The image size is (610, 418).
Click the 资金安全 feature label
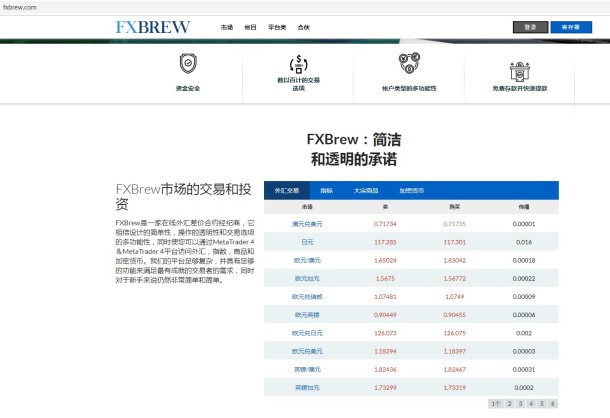tap(188, 88)
